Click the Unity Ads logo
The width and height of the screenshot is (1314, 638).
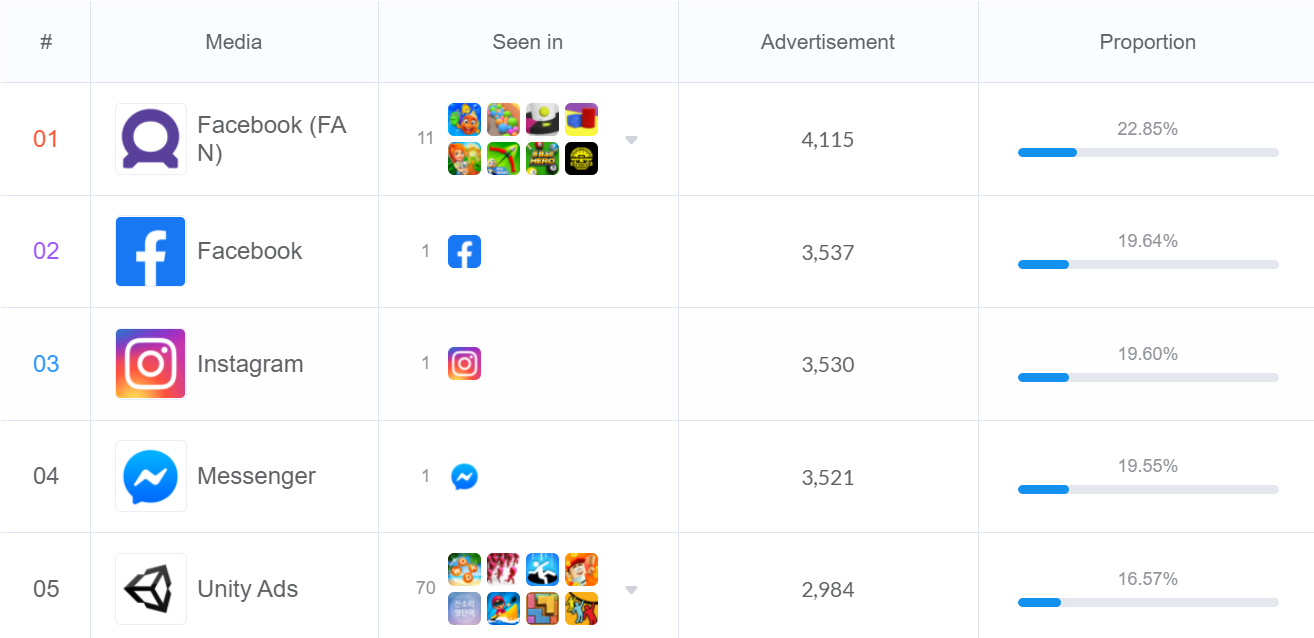pos(150,589)
